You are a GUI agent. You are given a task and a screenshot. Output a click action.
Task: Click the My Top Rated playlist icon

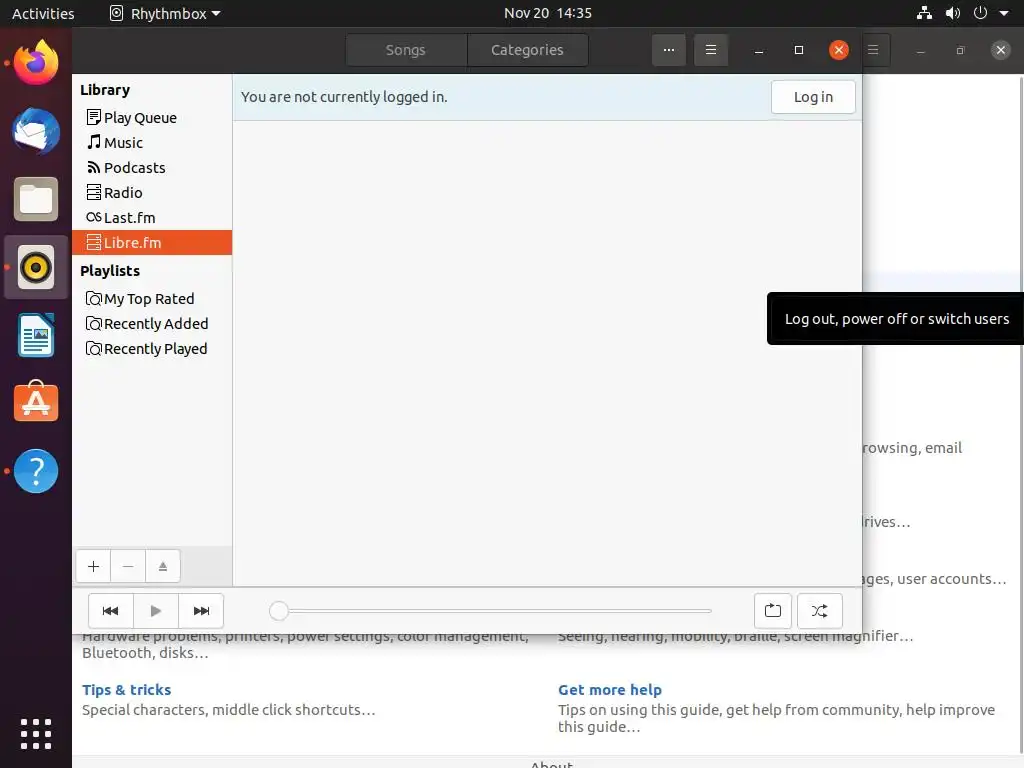point(94,298)
